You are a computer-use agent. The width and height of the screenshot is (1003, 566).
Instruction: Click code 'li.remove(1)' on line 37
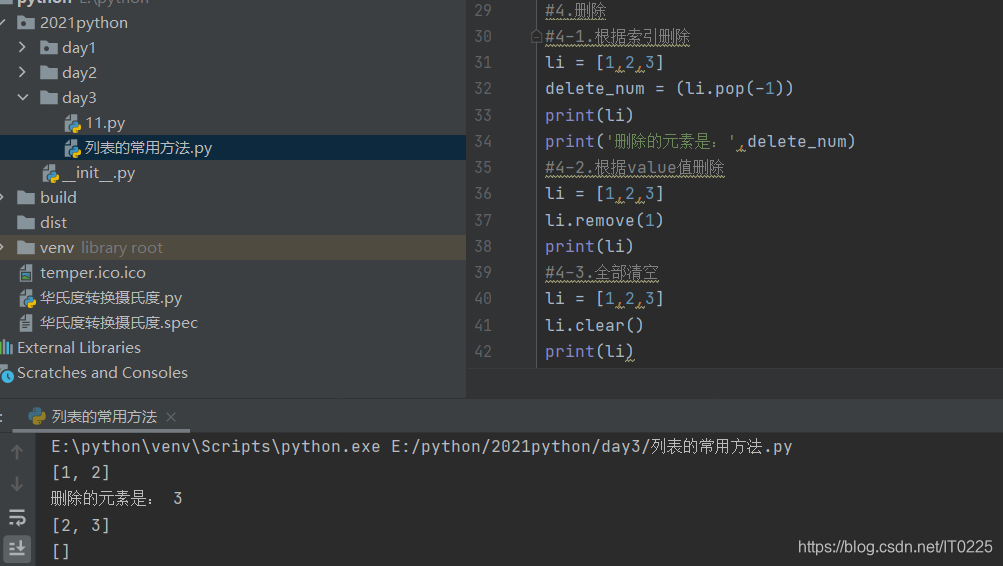[x=604, y=220]
